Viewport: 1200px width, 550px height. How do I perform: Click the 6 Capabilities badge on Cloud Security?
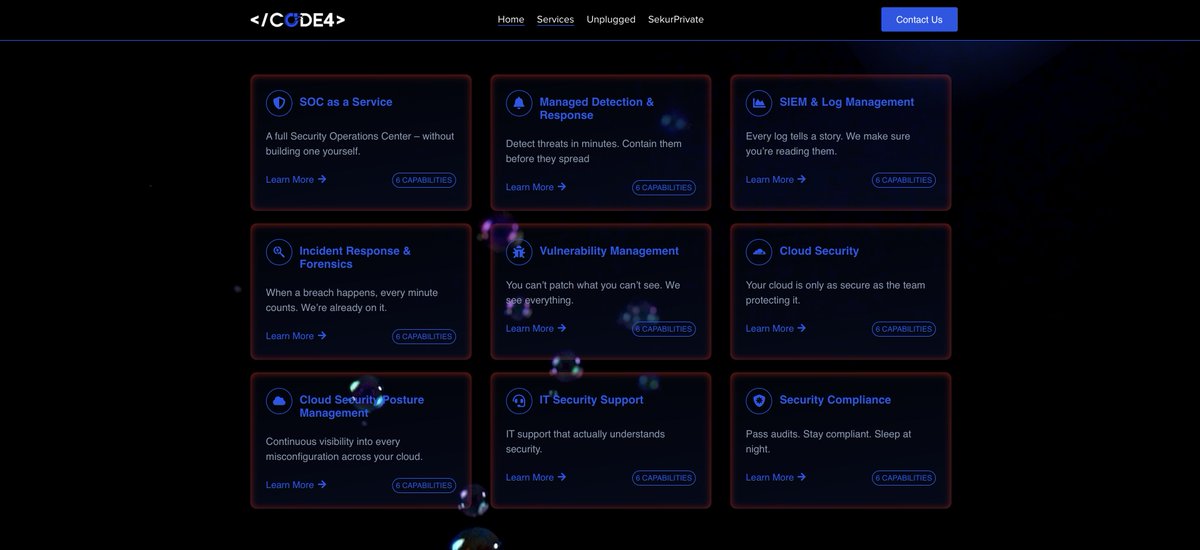(x=904, y=329)
